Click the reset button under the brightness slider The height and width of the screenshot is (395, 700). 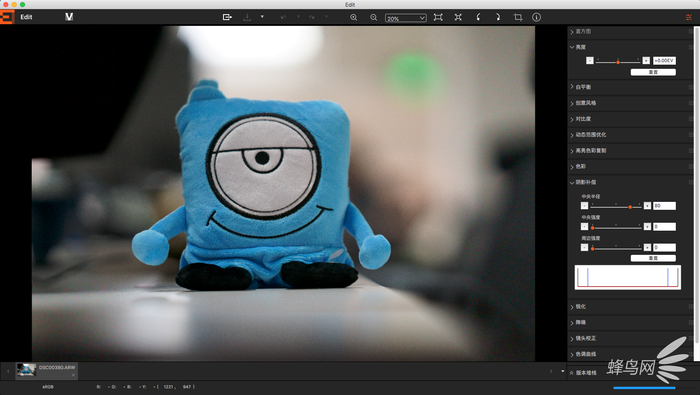coord(653,72)
